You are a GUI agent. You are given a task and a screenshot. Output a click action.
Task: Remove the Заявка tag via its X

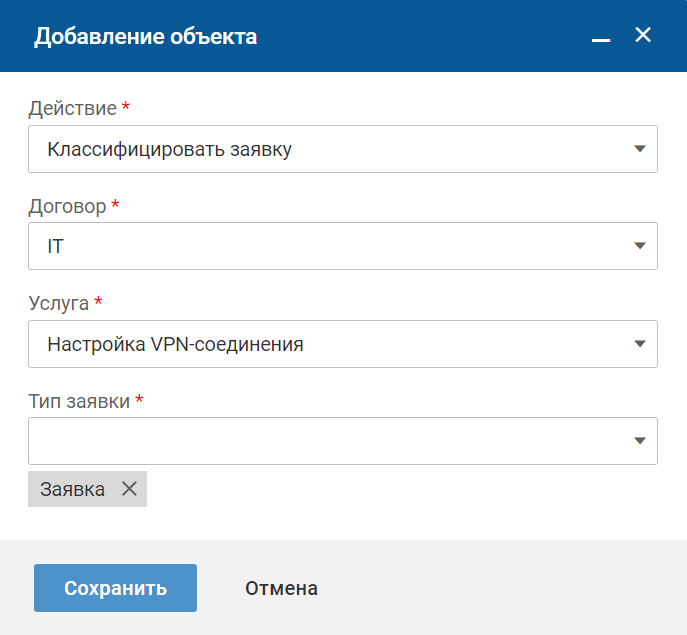pos(128,489)
